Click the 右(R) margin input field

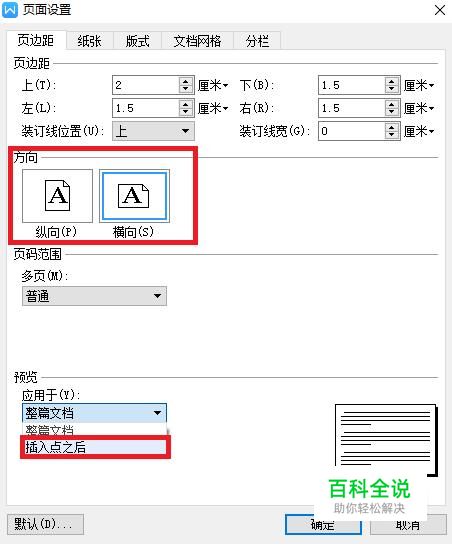[x=351, y=108]
